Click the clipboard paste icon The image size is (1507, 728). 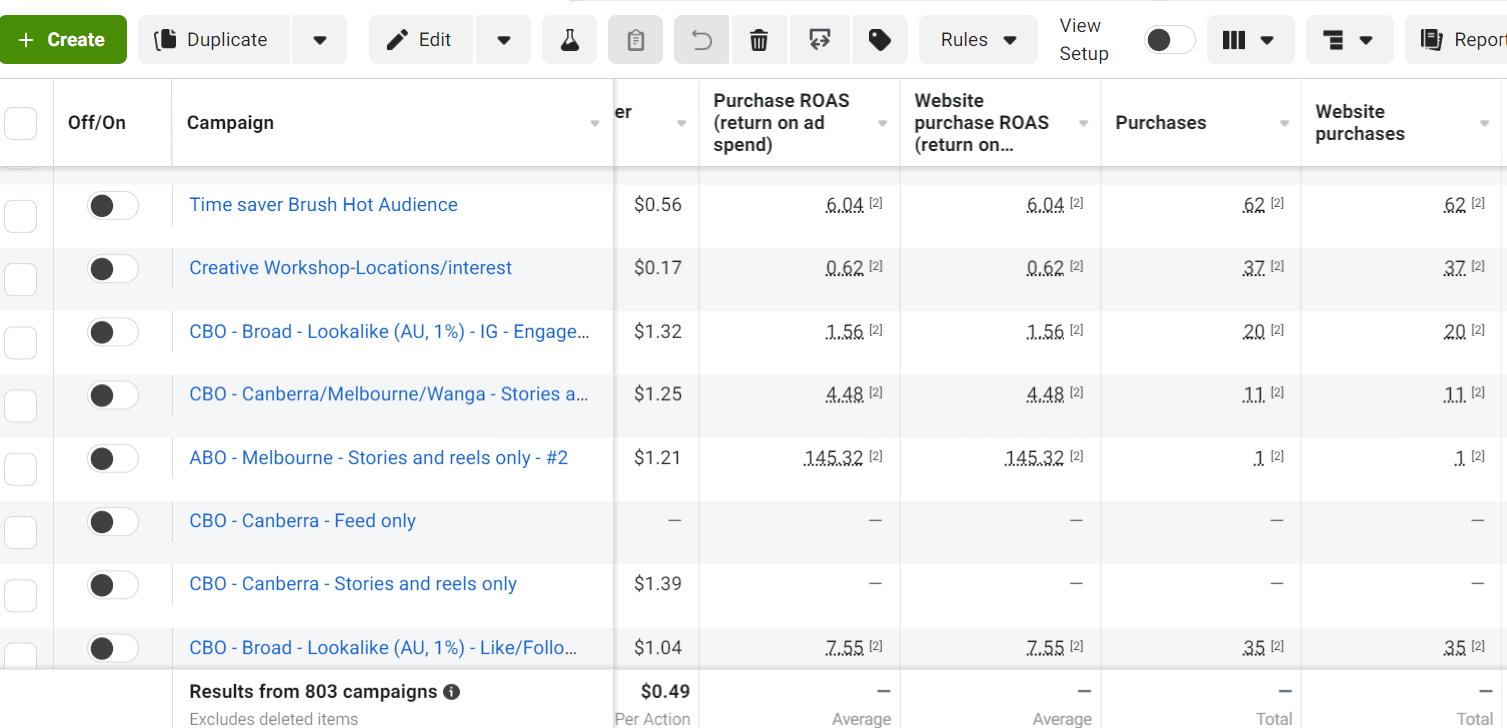click(x=635, y=40)
